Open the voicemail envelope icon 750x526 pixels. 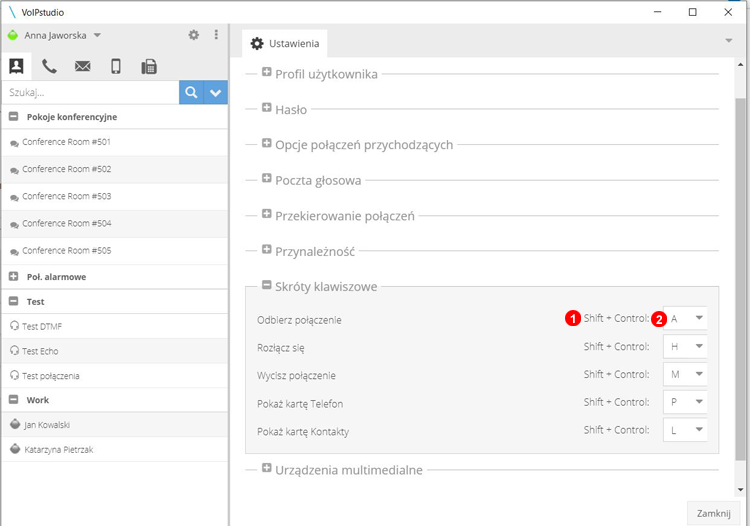click(x=82, y=67)
